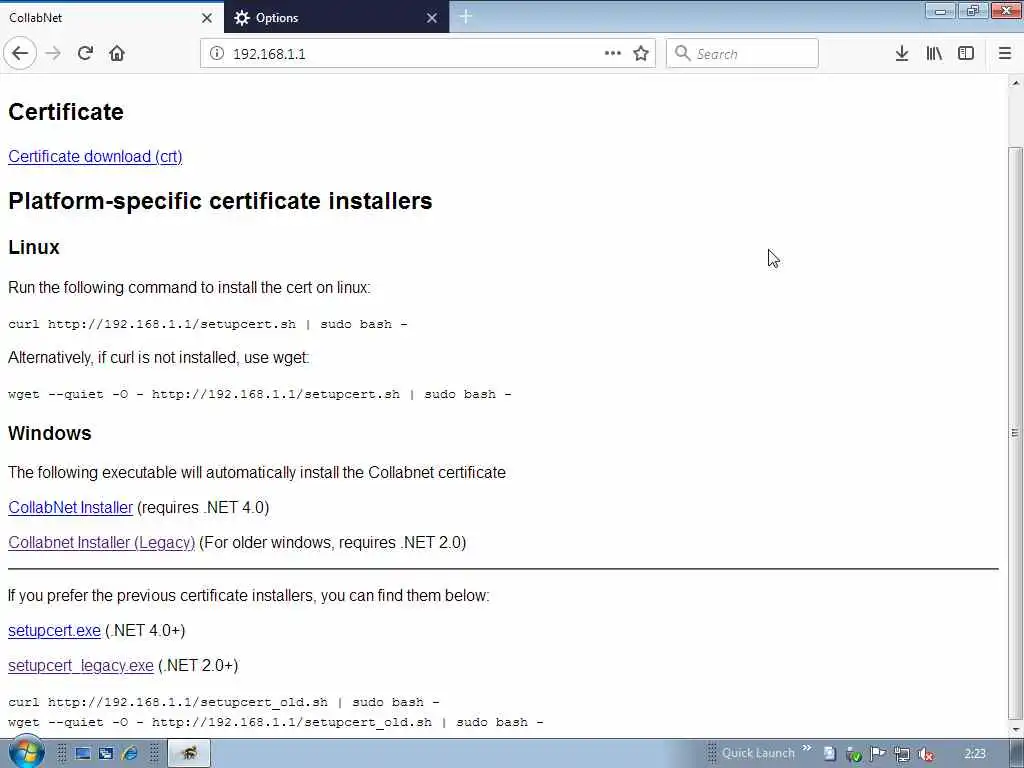This screenshot has width=1024, height=768.
Task: Click the scrollbar down arrow
Action: tap(1015, 729)
